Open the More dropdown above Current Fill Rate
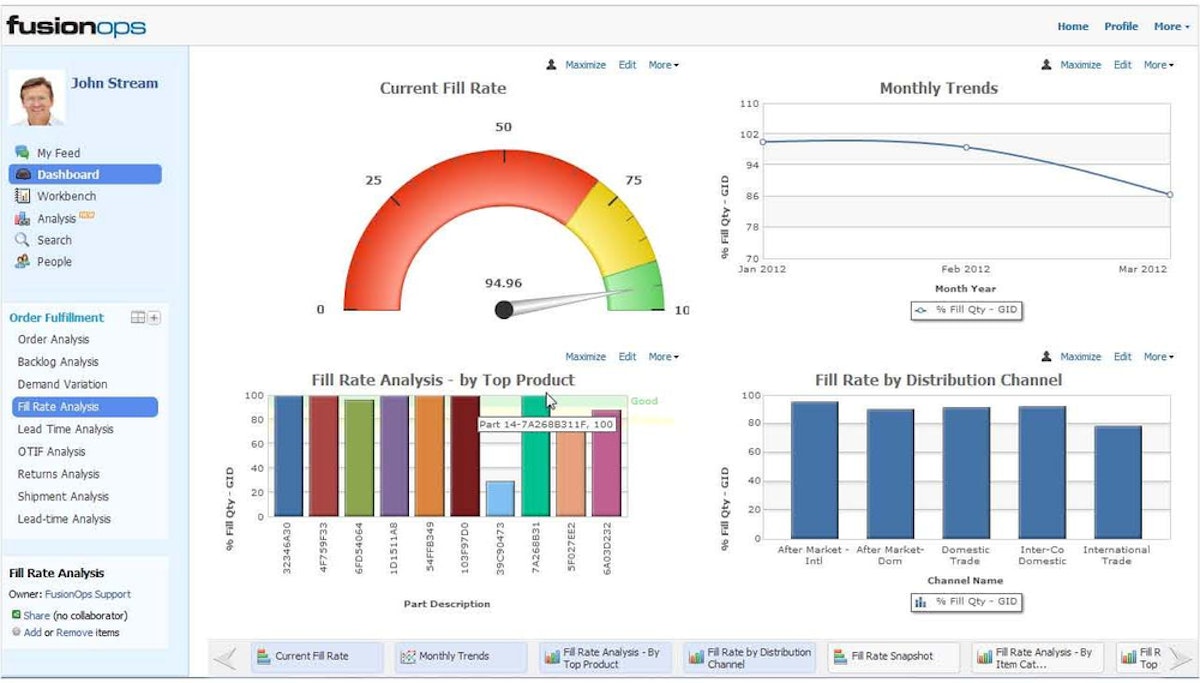 click(662, 64)
